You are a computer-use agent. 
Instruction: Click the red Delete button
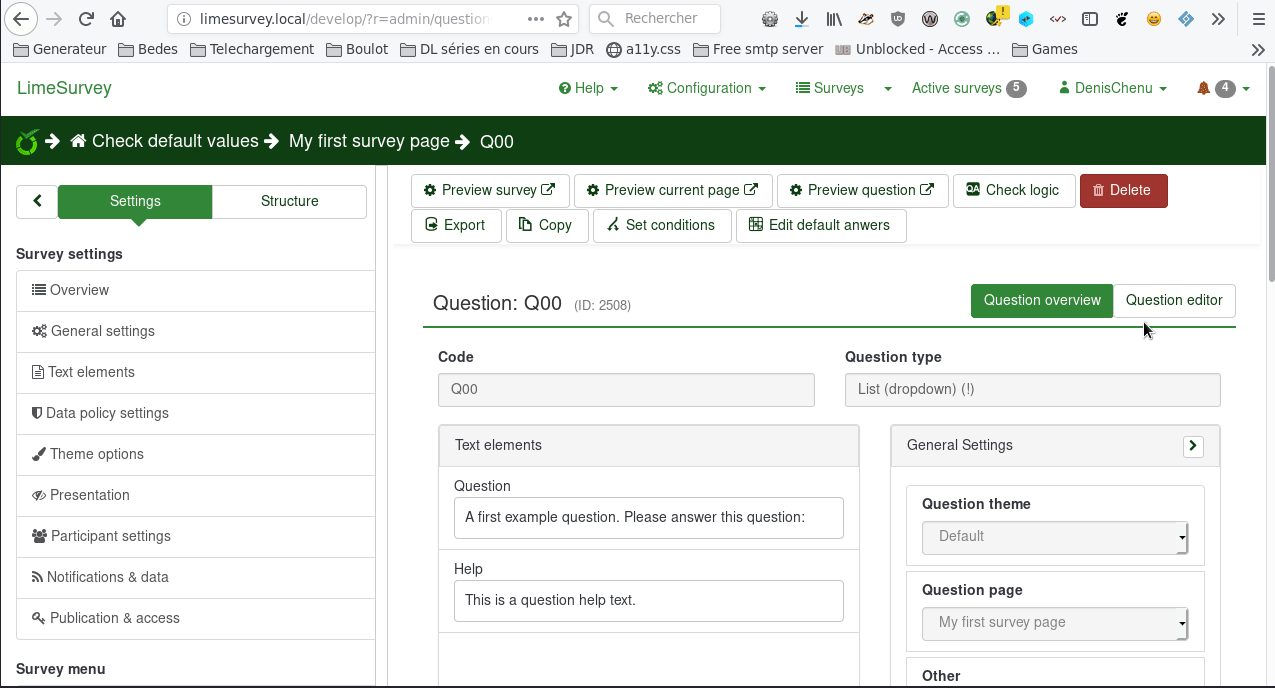[x=1123, y=190]
